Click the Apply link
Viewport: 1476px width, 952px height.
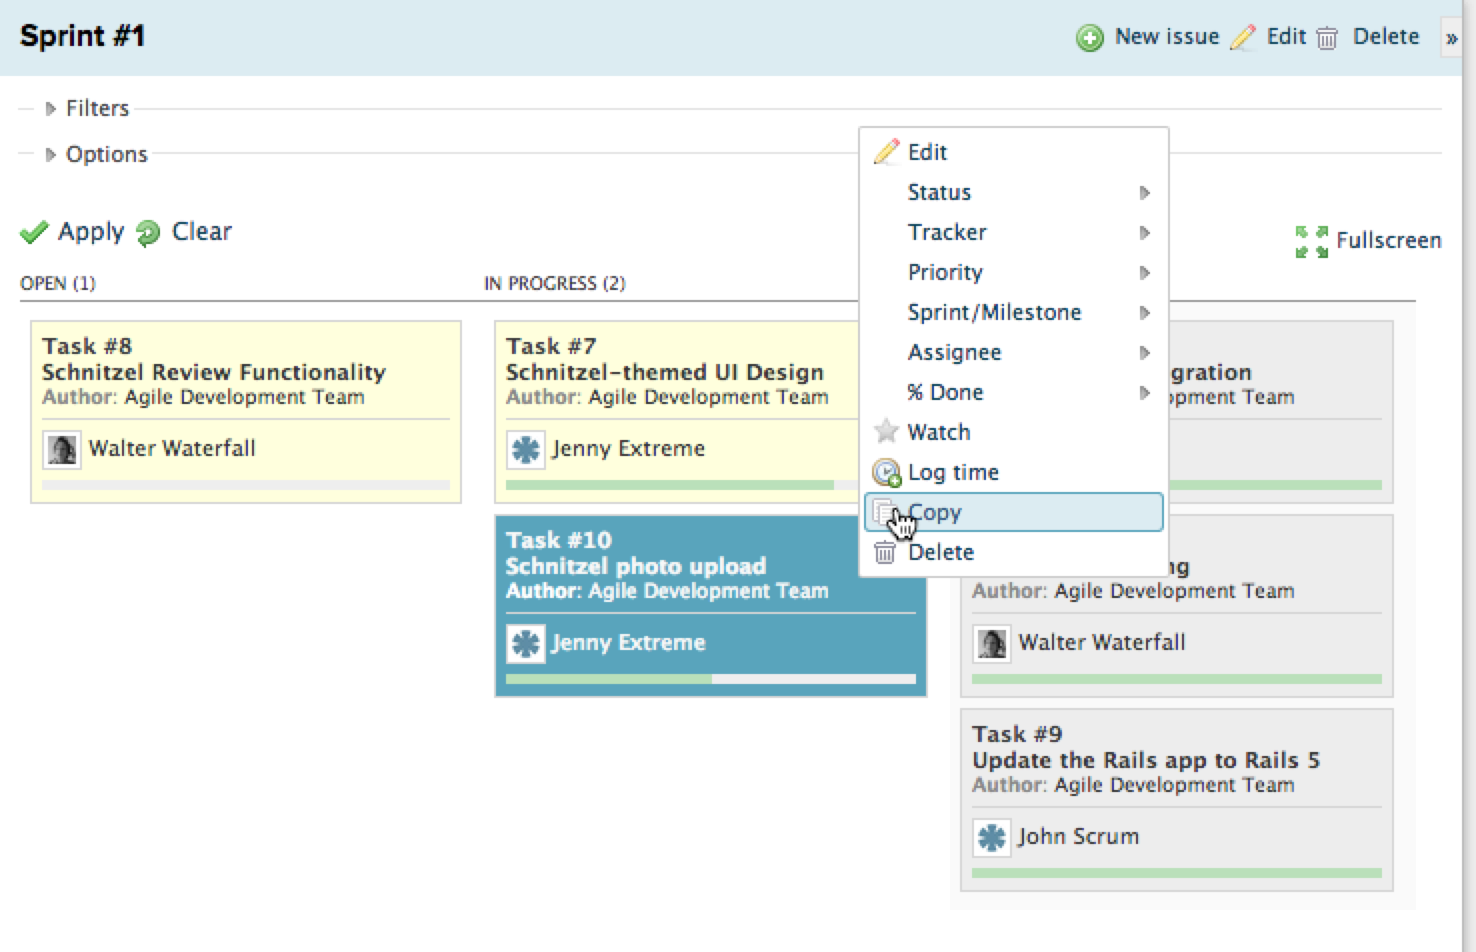coord(91,232)
